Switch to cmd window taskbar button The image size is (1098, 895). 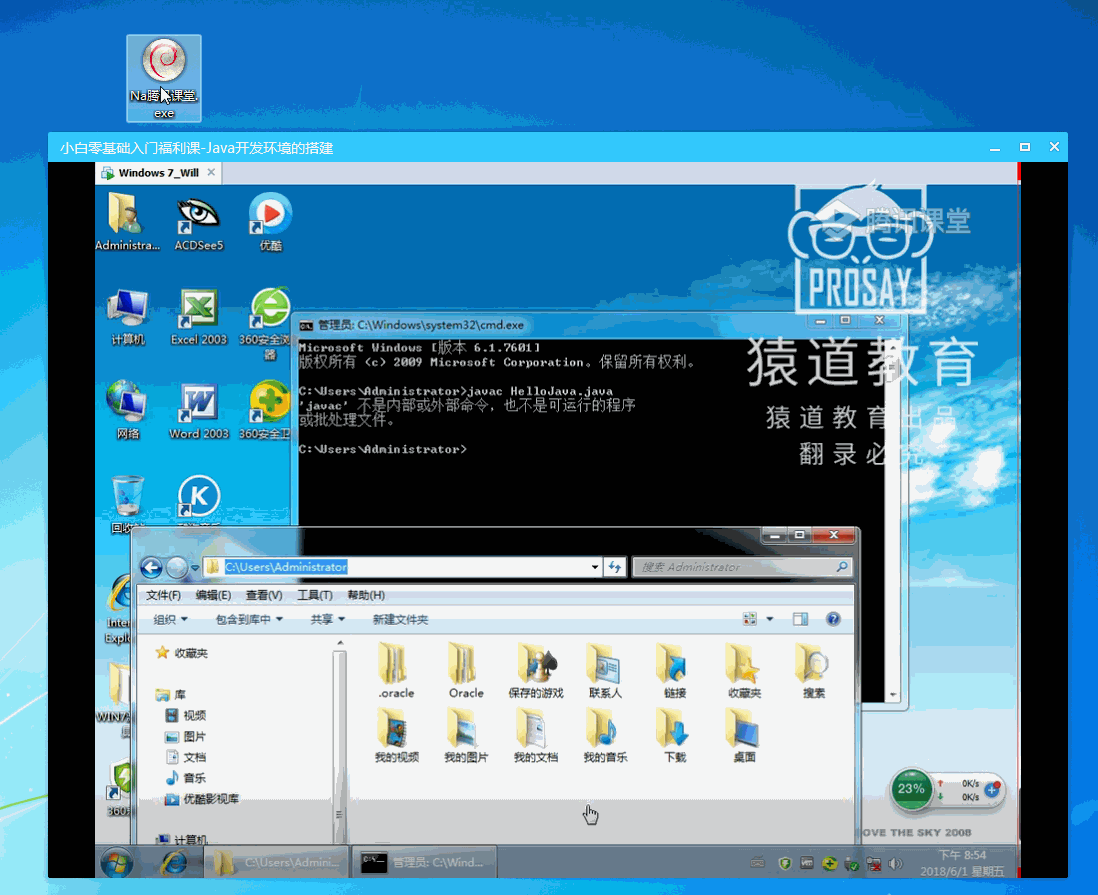(424, 862)
